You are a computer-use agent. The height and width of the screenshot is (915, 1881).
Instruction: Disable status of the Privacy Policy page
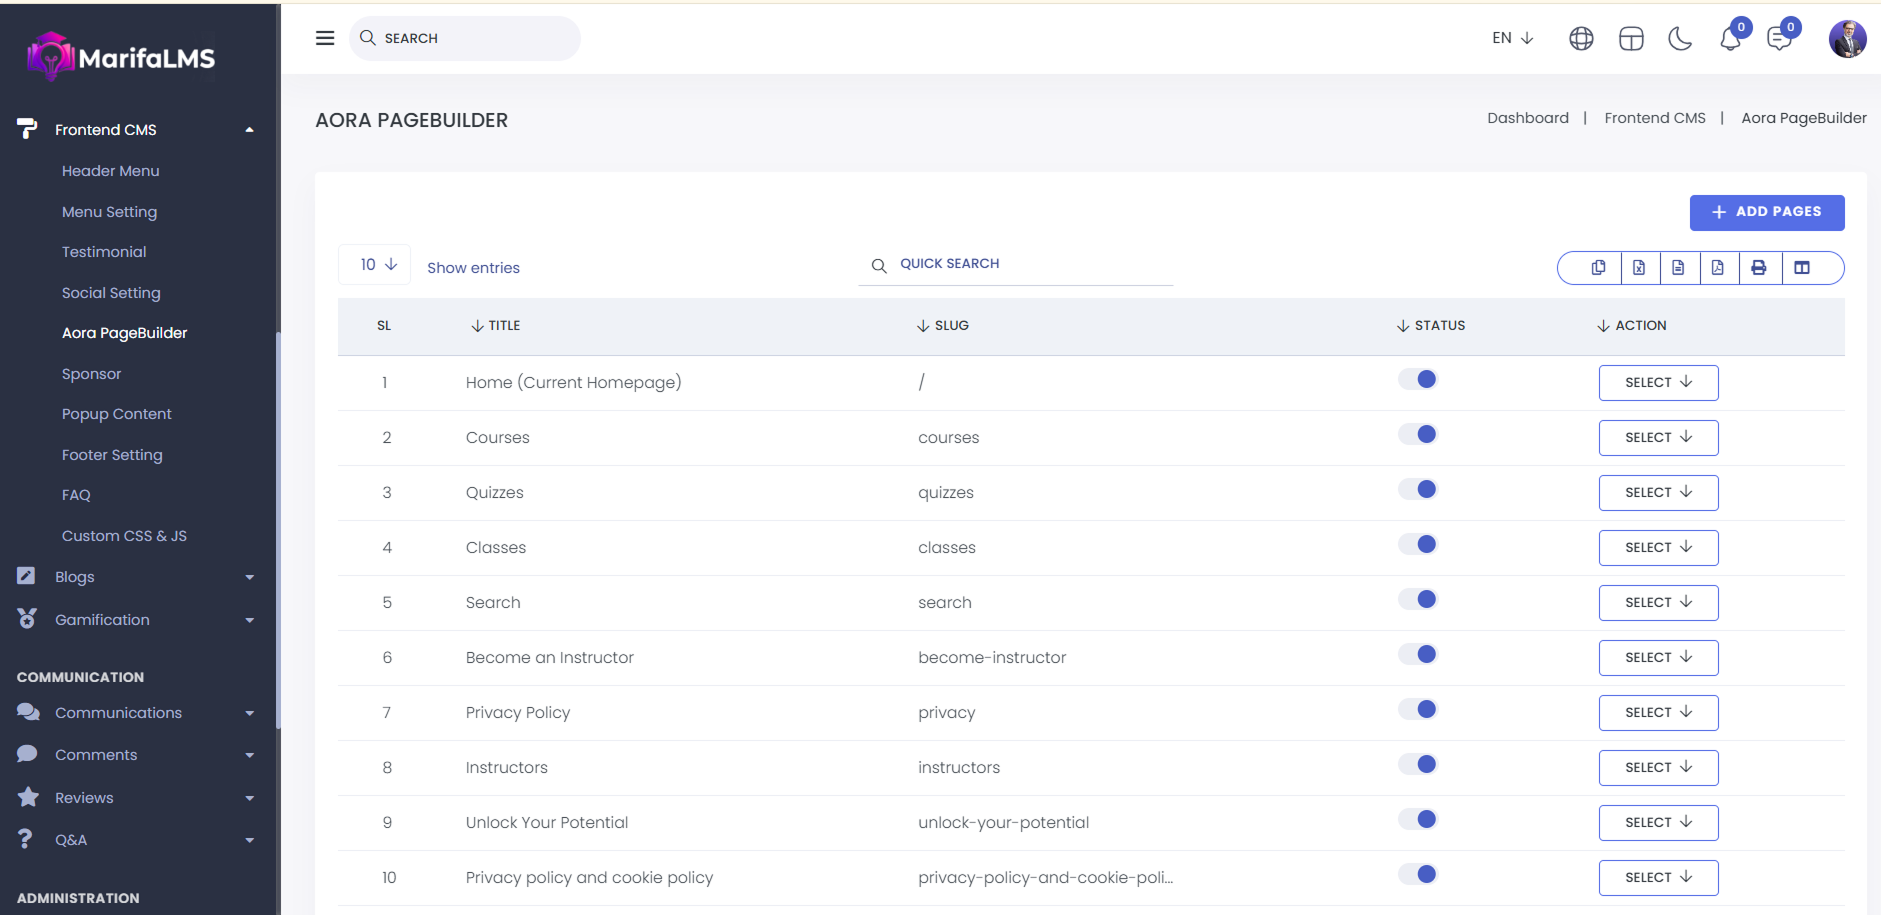tap(1418, 709)
